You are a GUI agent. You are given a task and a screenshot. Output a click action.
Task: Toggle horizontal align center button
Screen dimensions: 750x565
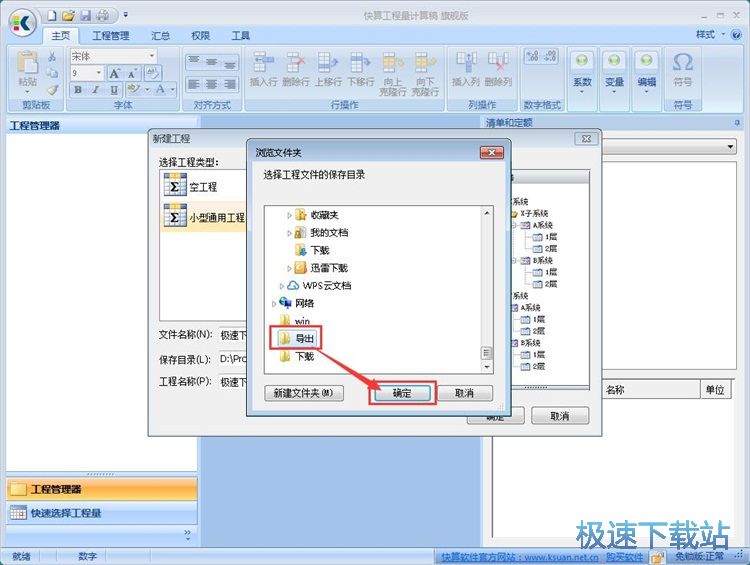[211, 85]
